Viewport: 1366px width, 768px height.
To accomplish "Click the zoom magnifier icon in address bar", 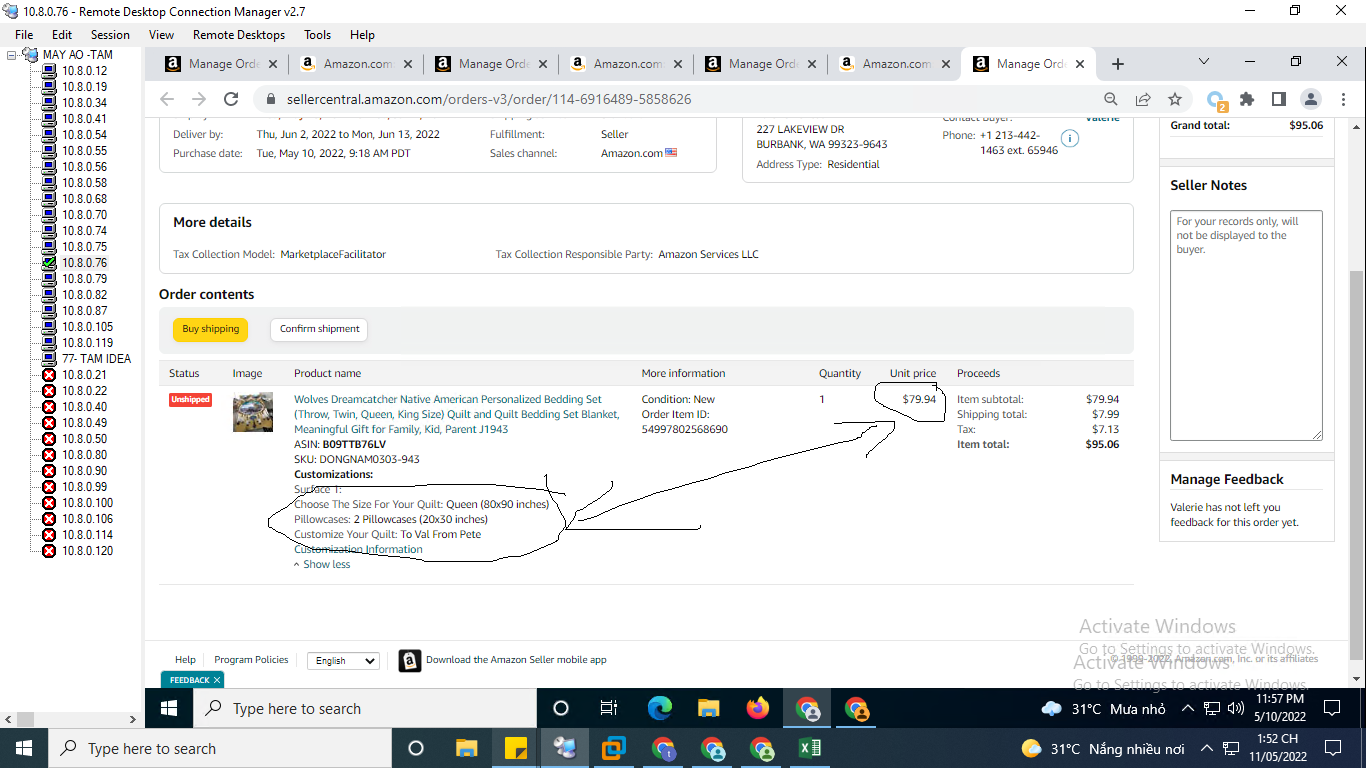I will click(x=1111, y=99).
